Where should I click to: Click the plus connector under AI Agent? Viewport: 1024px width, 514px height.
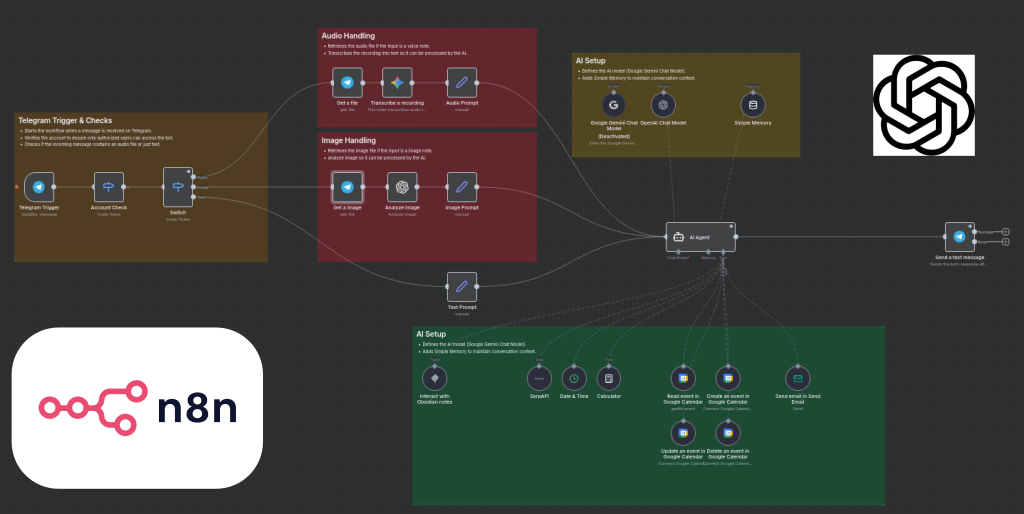(x=722, y=271)
